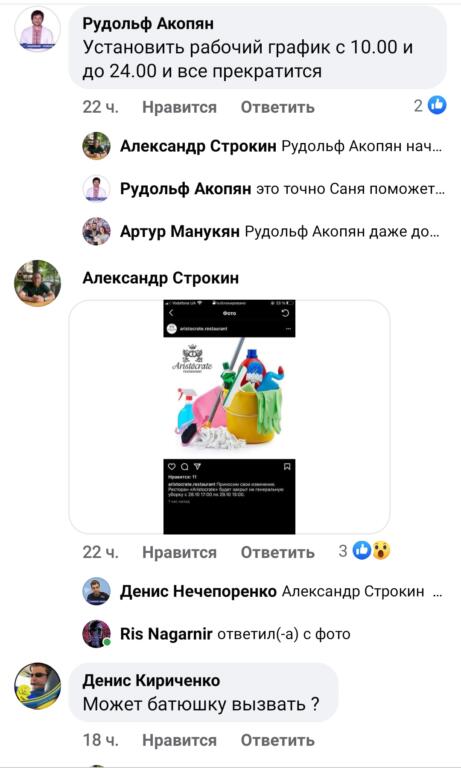Open Ris Nagarnir's avatar with online dot
Viewport: 461px width, 768px height.
point(96,634)
